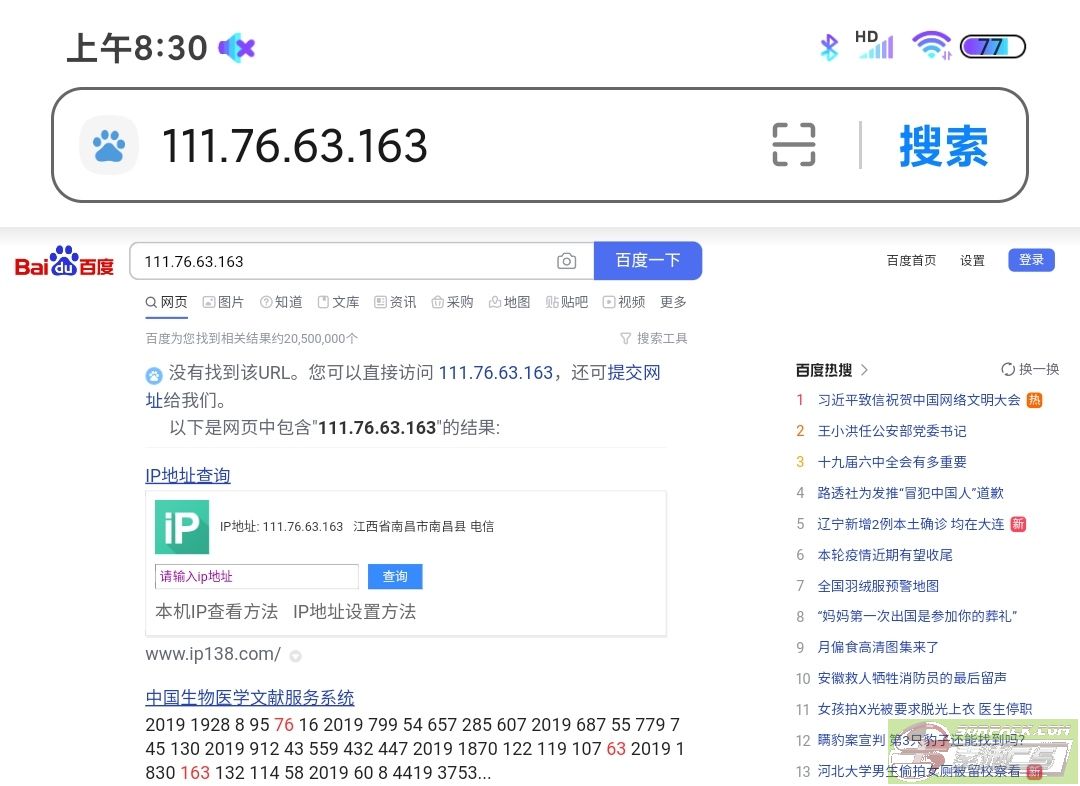Tap the Baidu paw icon in address bar
Viewport: 1080px width, 786px height.
pyautogui.click(x=109, y=145)
